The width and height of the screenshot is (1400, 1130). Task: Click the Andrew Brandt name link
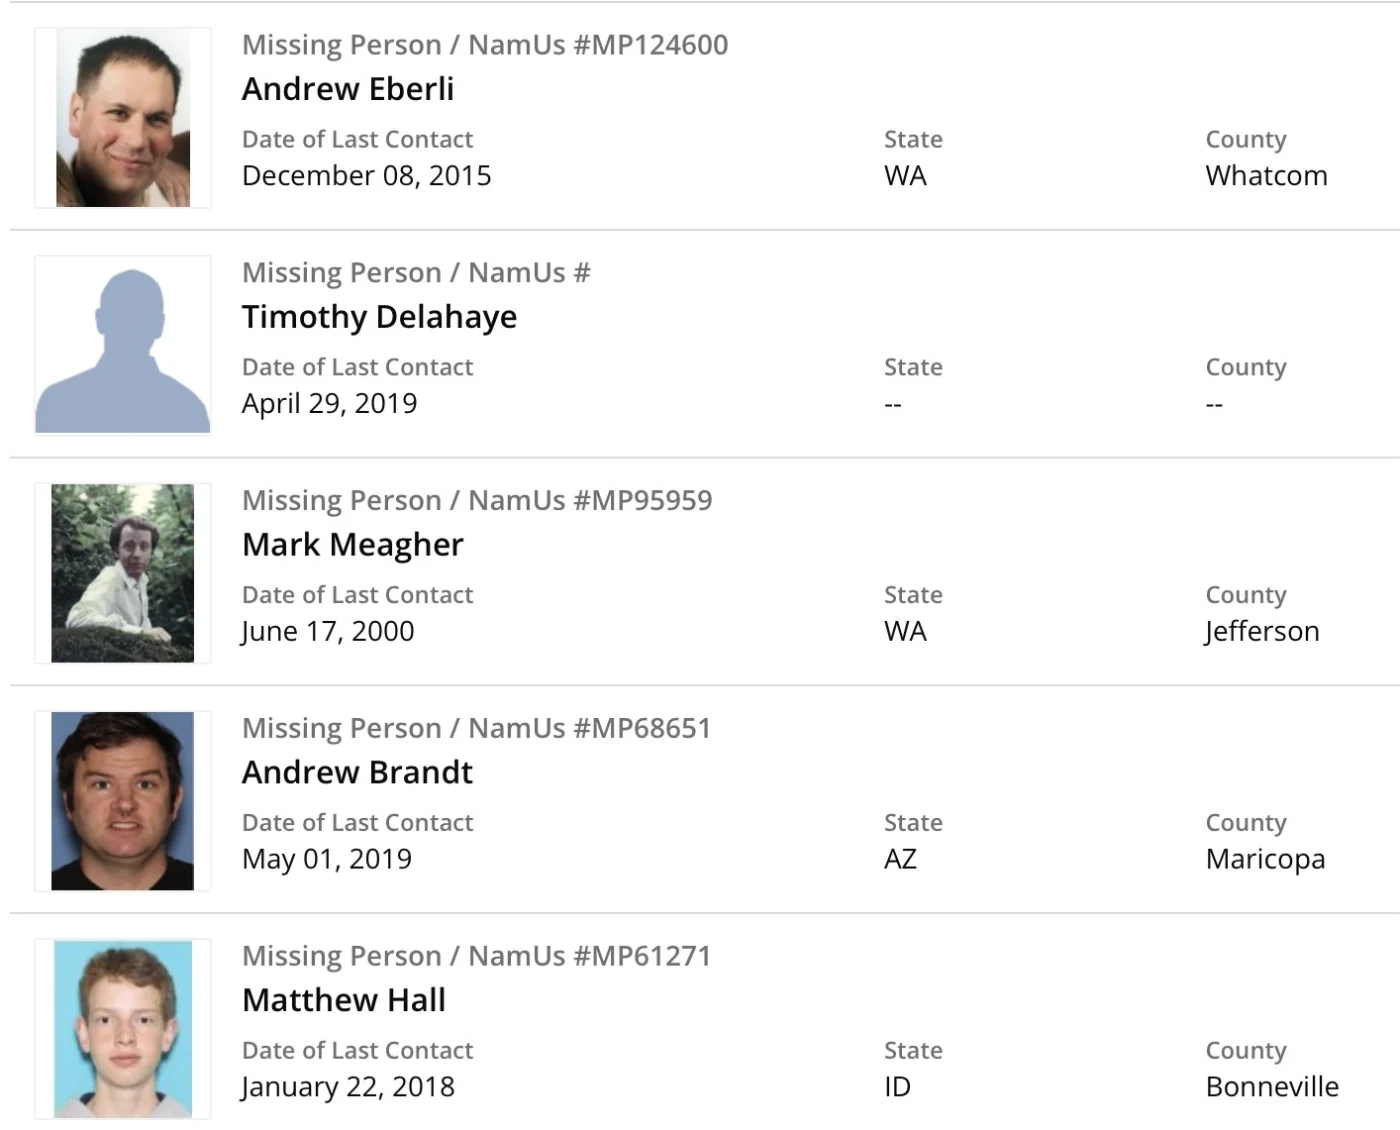[357, 772]
